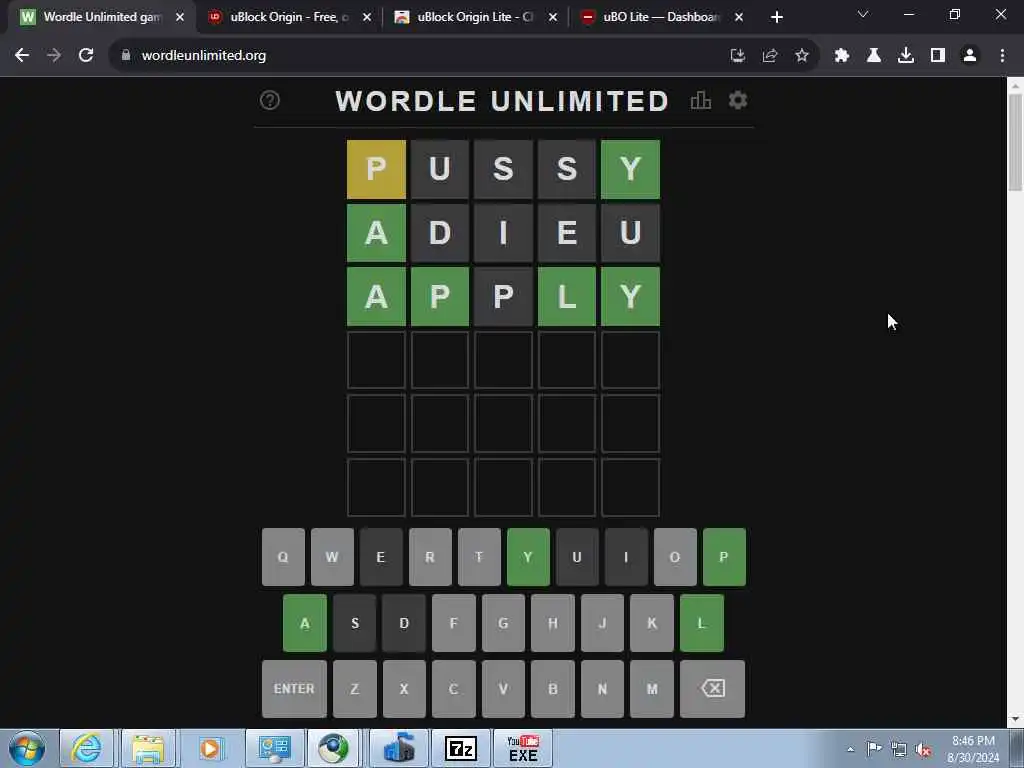Click the scrollbar down arrow
1024x768 pixels.
click(x=1015, y=720)
